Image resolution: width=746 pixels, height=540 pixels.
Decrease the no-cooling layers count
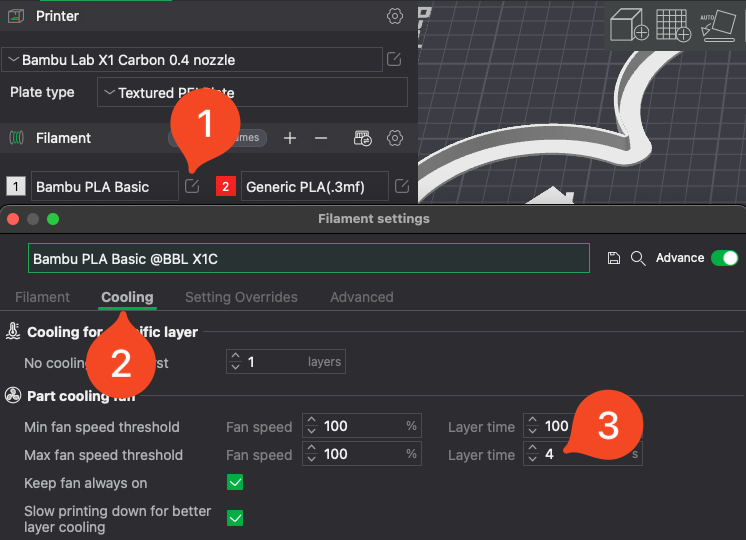[236, 367]
